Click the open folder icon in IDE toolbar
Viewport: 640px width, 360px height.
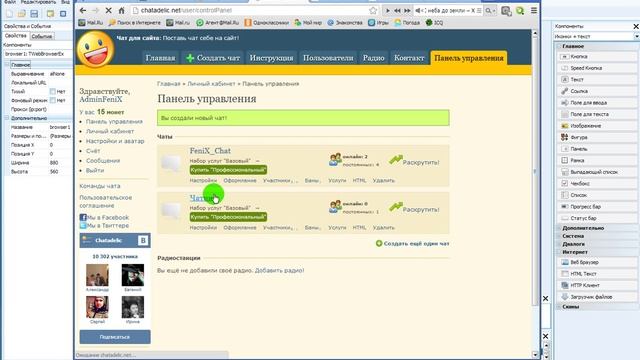pyautogui.click(x=21, y=13)
